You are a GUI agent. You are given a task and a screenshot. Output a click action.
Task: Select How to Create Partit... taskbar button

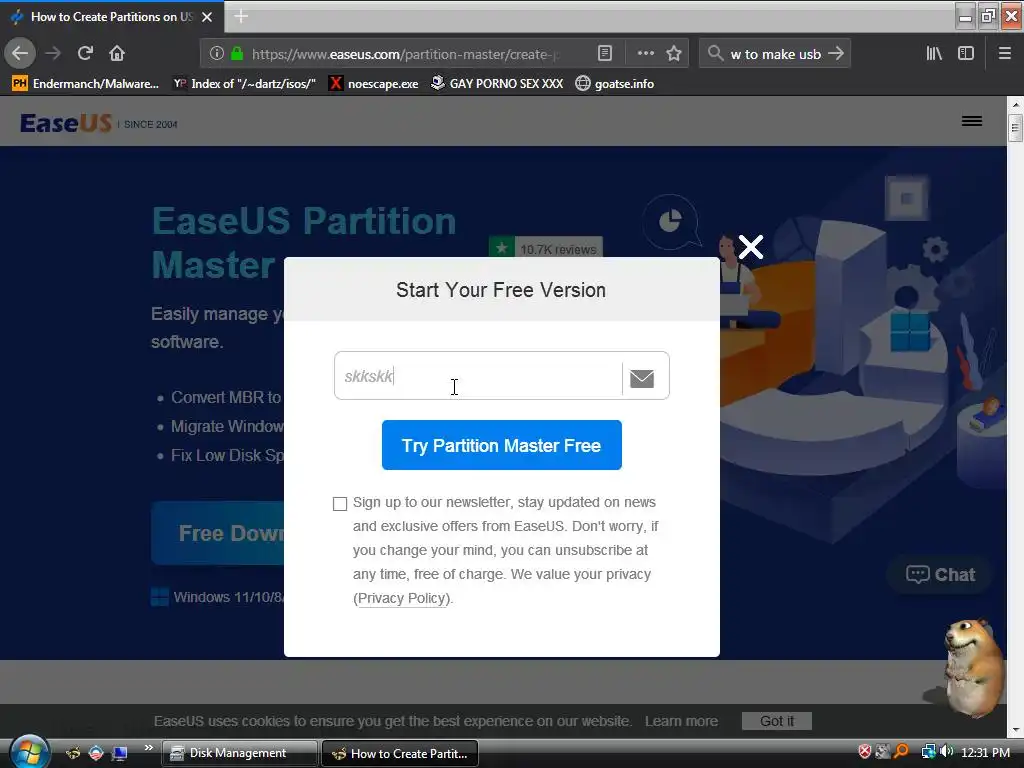400,754
